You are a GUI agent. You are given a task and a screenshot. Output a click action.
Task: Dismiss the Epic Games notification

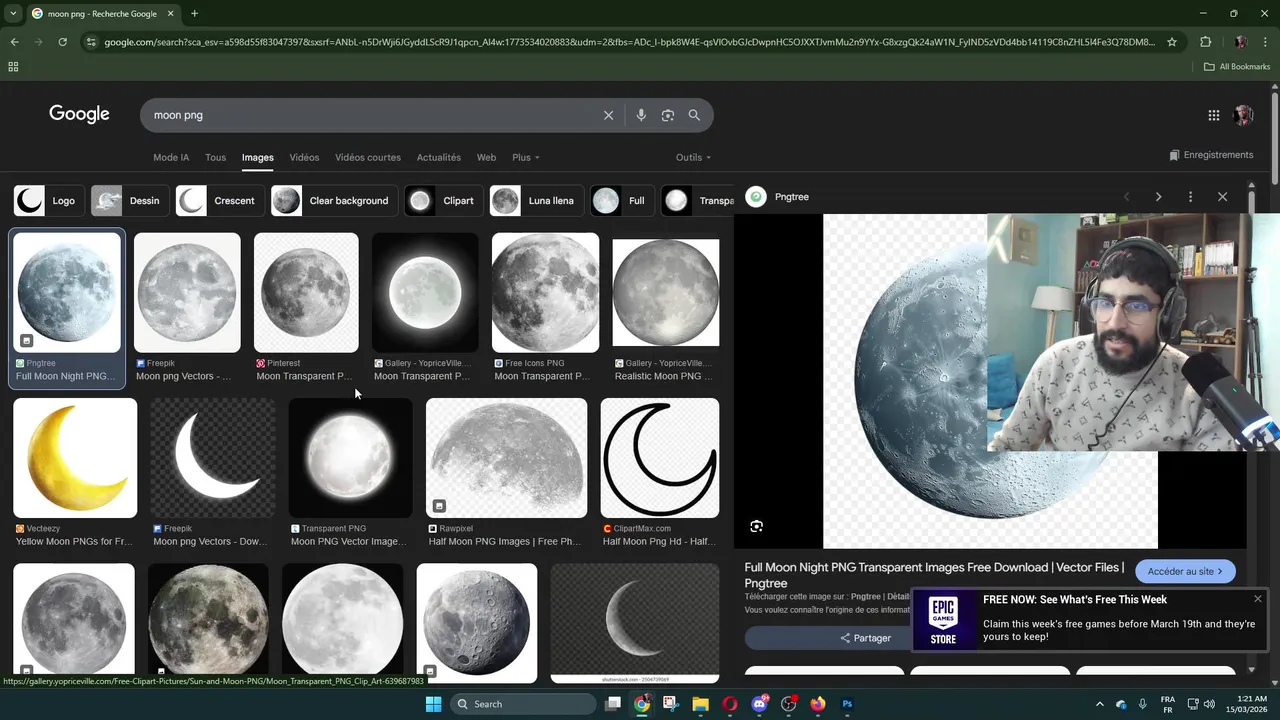click(1258, 599)
